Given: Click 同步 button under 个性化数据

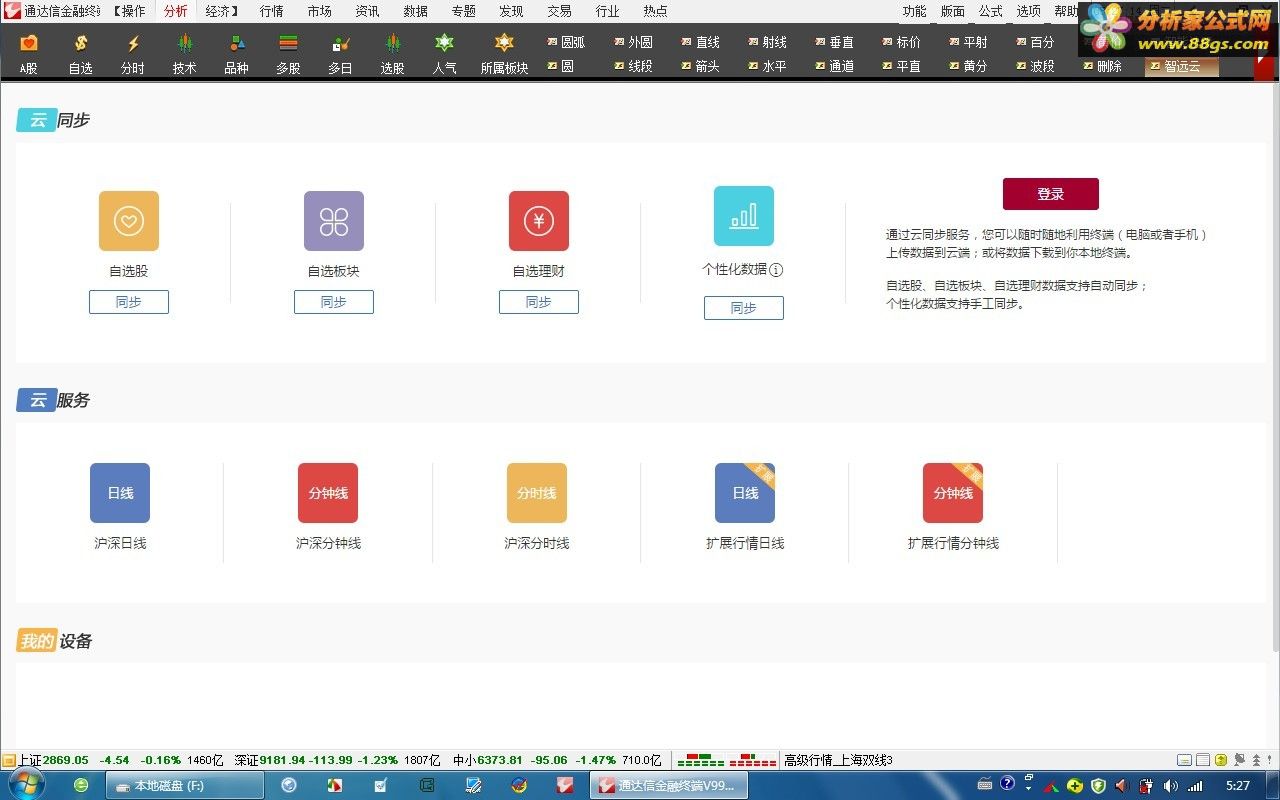Looking at the screenshot, I should point(744,308).
